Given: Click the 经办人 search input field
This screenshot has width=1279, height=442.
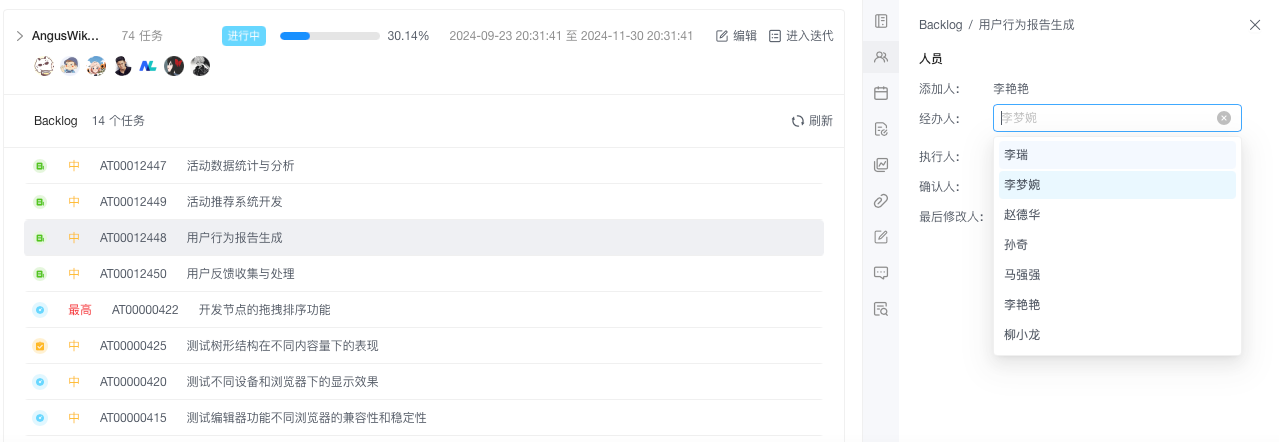Looking at the screenshot, I should coord(1105,118).
